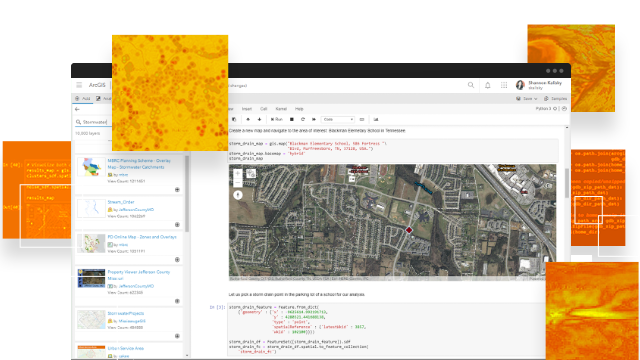Viewport: 640px width, 360px height.
Task: Open the Help menu
Action: pyautogui.click(x=299, y=109)
